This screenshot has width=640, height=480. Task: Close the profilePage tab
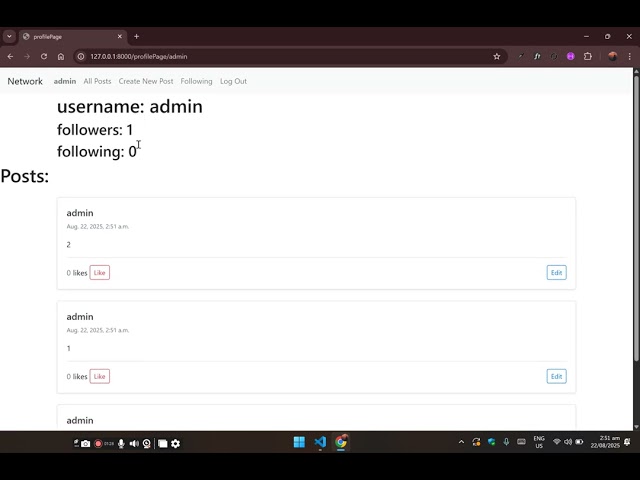[120, 36]
